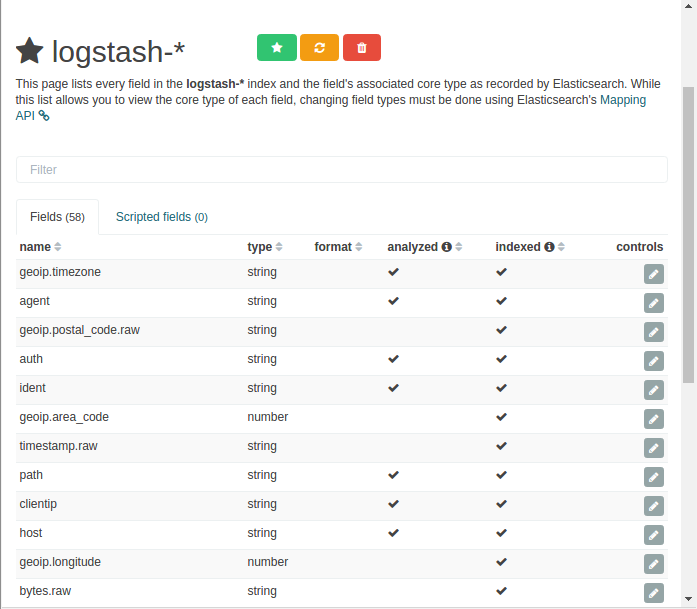Select the bytes.raw field name
Viewport: 697px width, 609px height.
tap(45, 591)
